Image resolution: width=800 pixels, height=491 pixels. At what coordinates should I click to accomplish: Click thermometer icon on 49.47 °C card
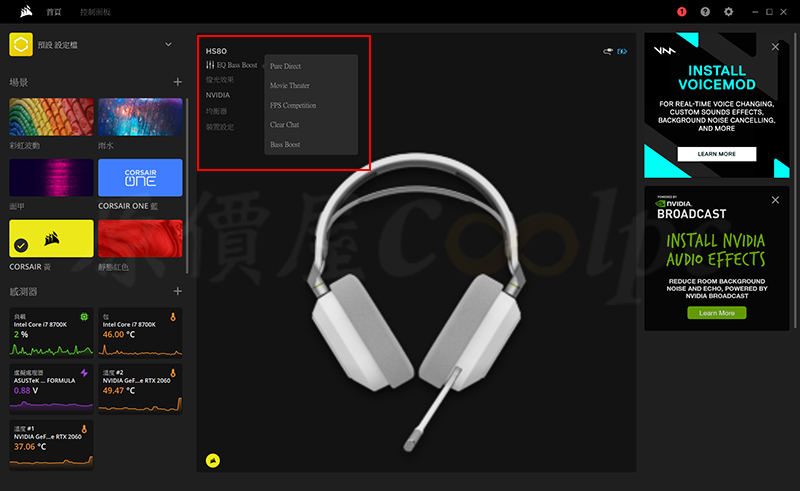173,373
